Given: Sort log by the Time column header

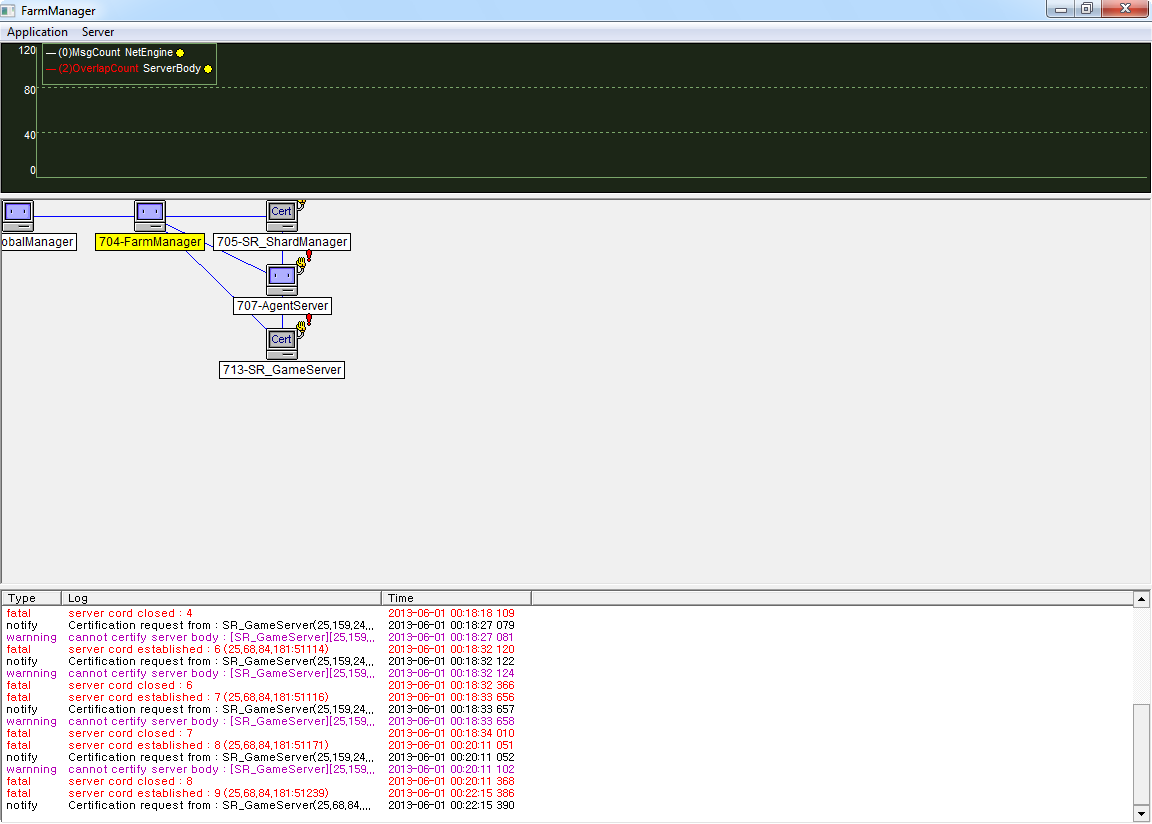Looking at the screenshot, I should [x=455, y=598].
